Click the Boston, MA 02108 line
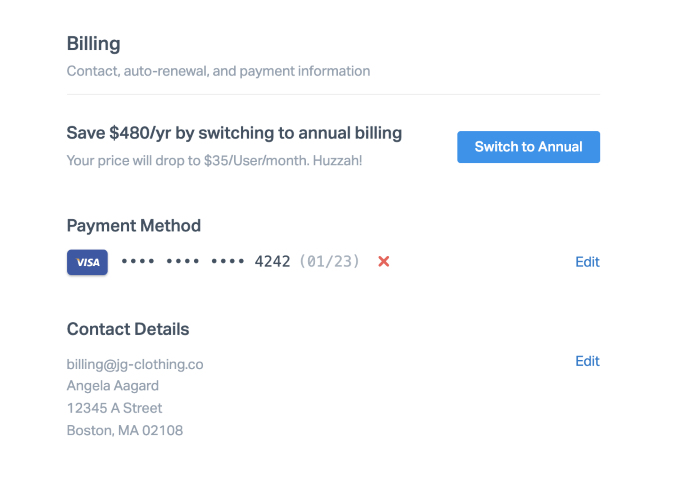 (x=125, y=431)
